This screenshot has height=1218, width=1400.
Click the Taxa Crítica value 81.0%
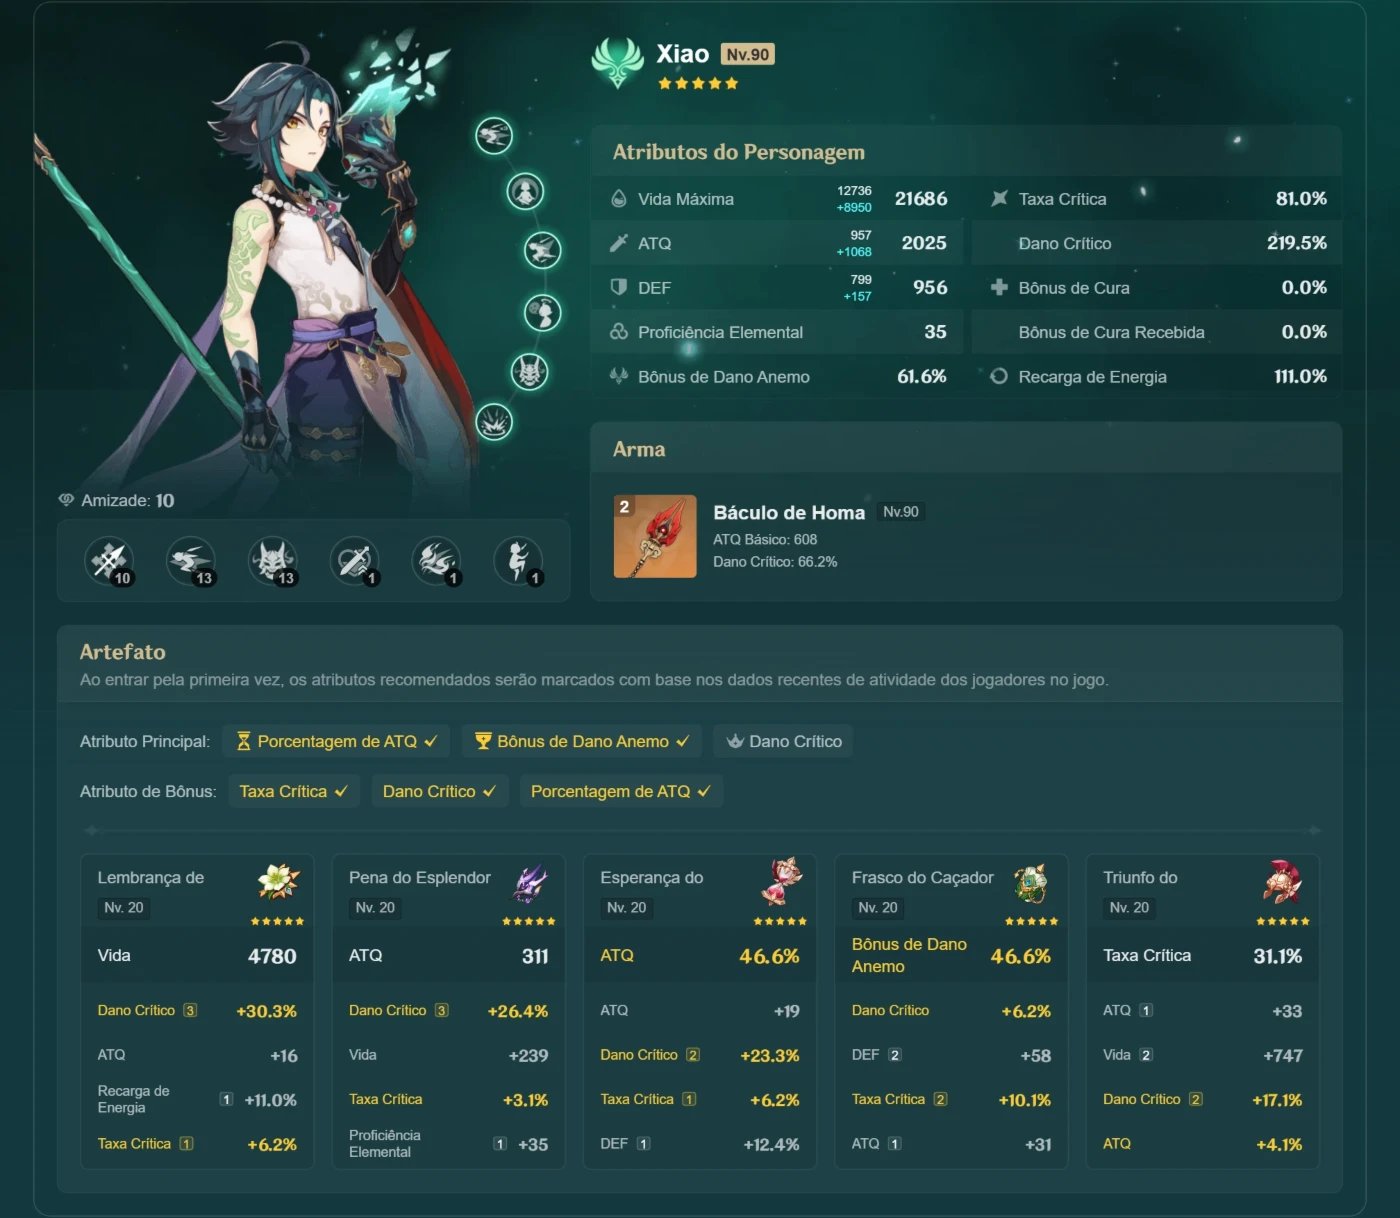tap(1301, 199)
